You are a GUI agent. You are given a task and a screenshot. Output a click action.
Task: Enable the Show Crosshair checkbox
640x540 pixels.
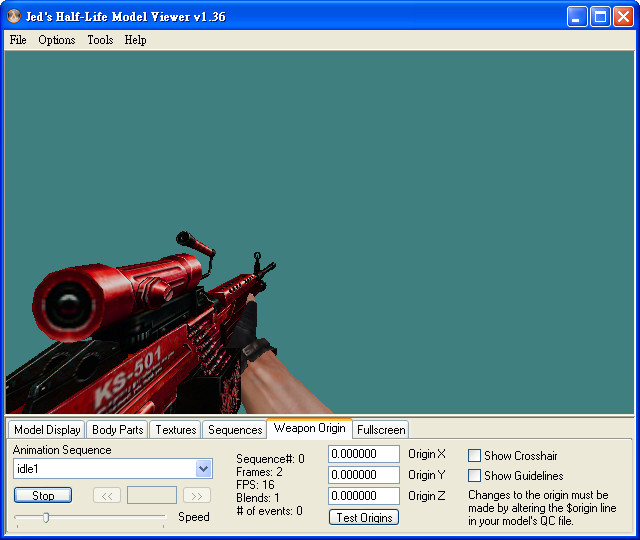click(474, 456)
